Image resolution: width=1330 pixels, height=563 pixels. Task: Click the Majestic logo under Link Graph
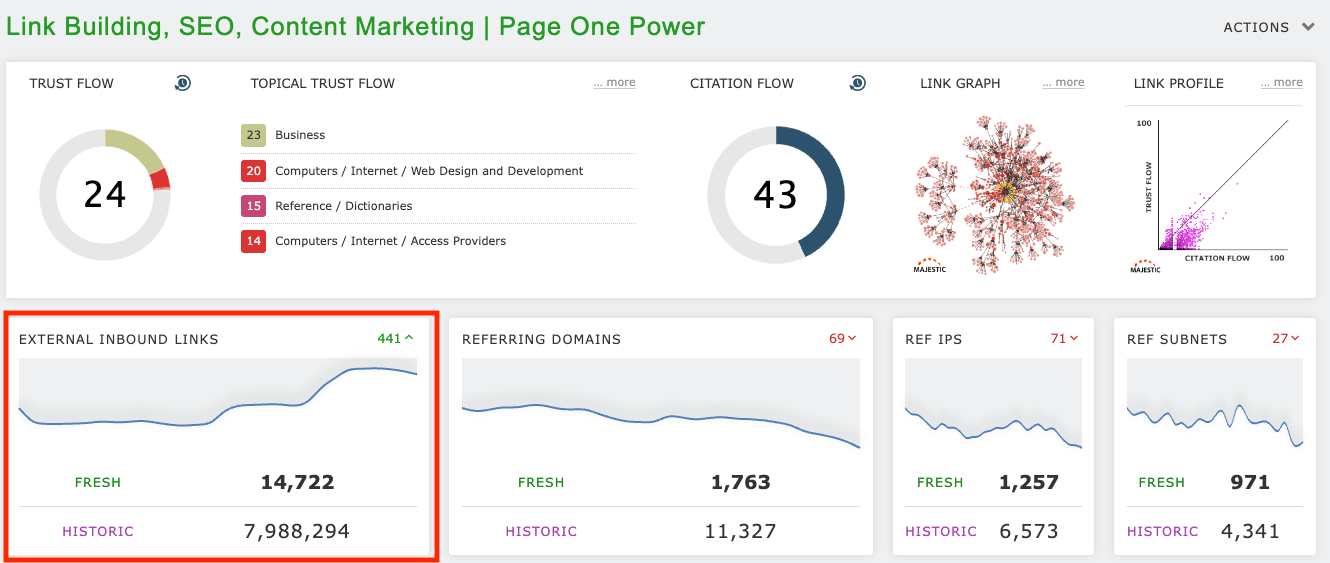tap(930, 266)
